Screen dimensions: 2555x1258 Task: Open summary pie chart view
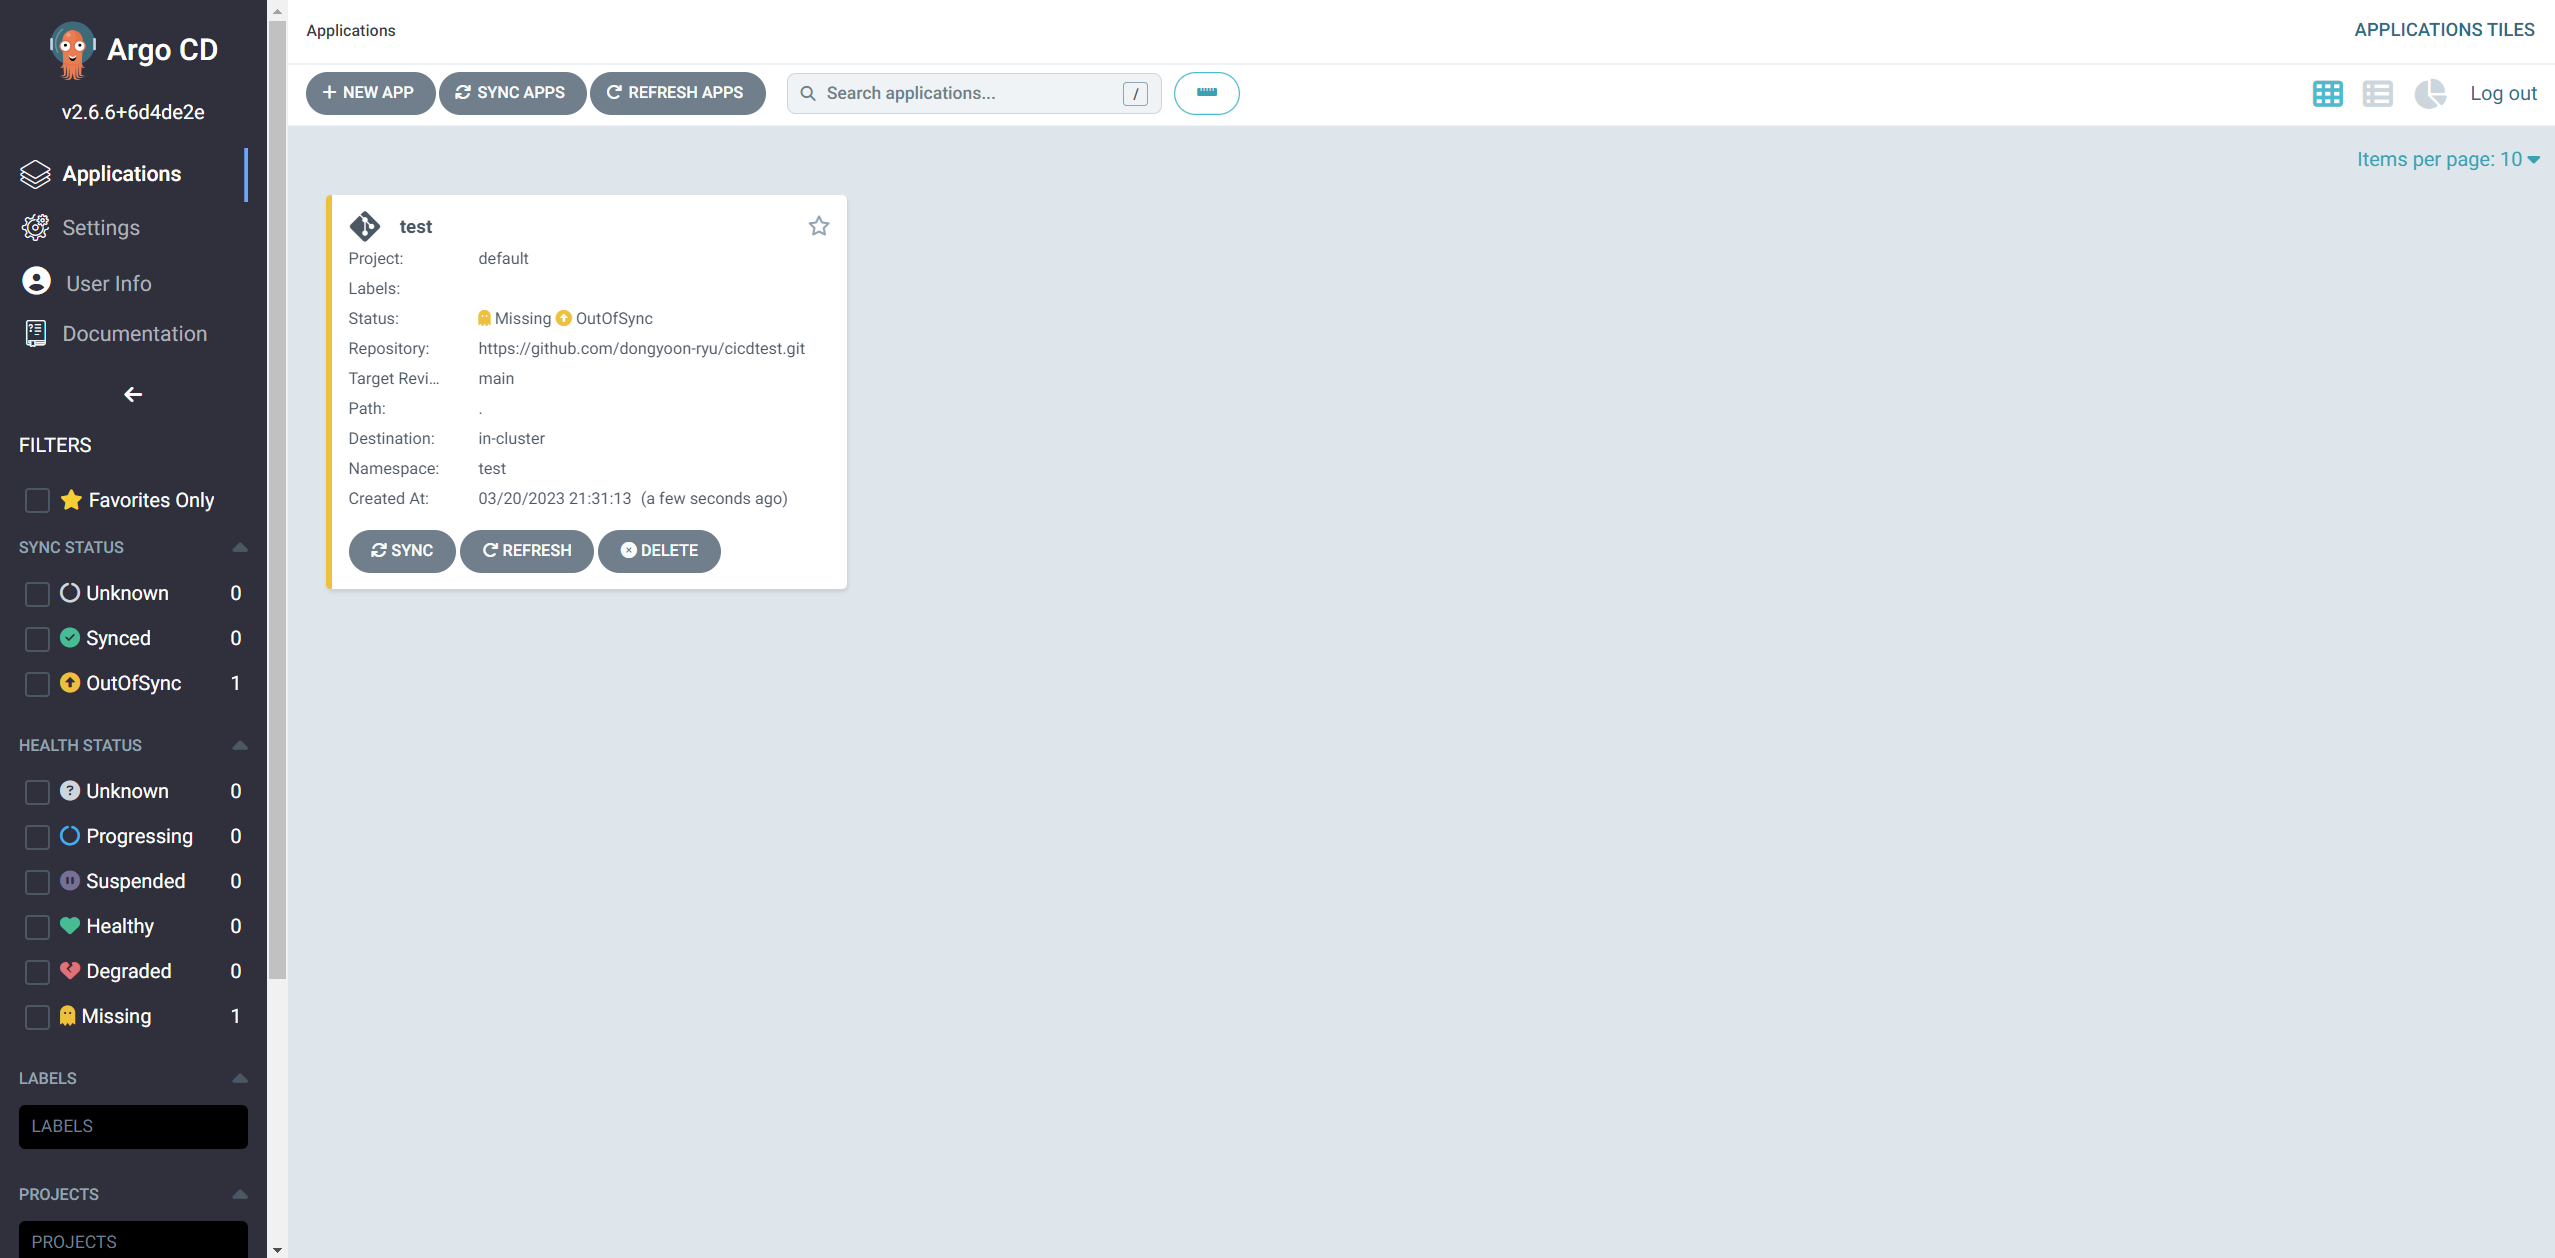[x=2429, y=93]
